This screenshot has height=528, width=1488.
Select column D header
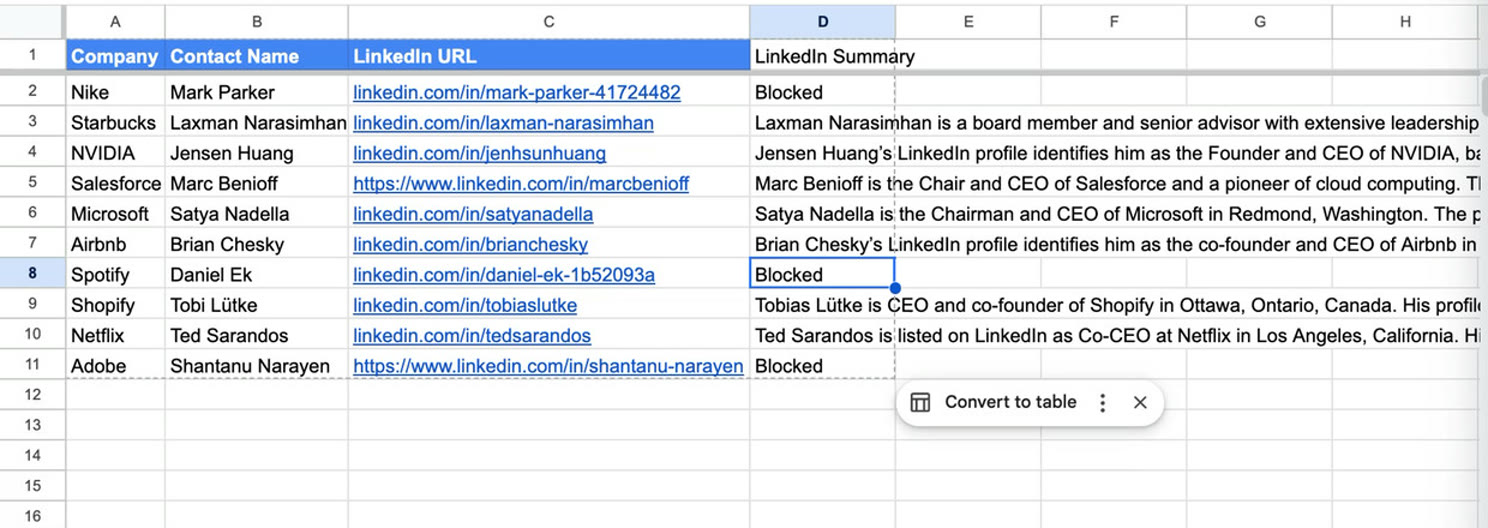click(822, 21)
